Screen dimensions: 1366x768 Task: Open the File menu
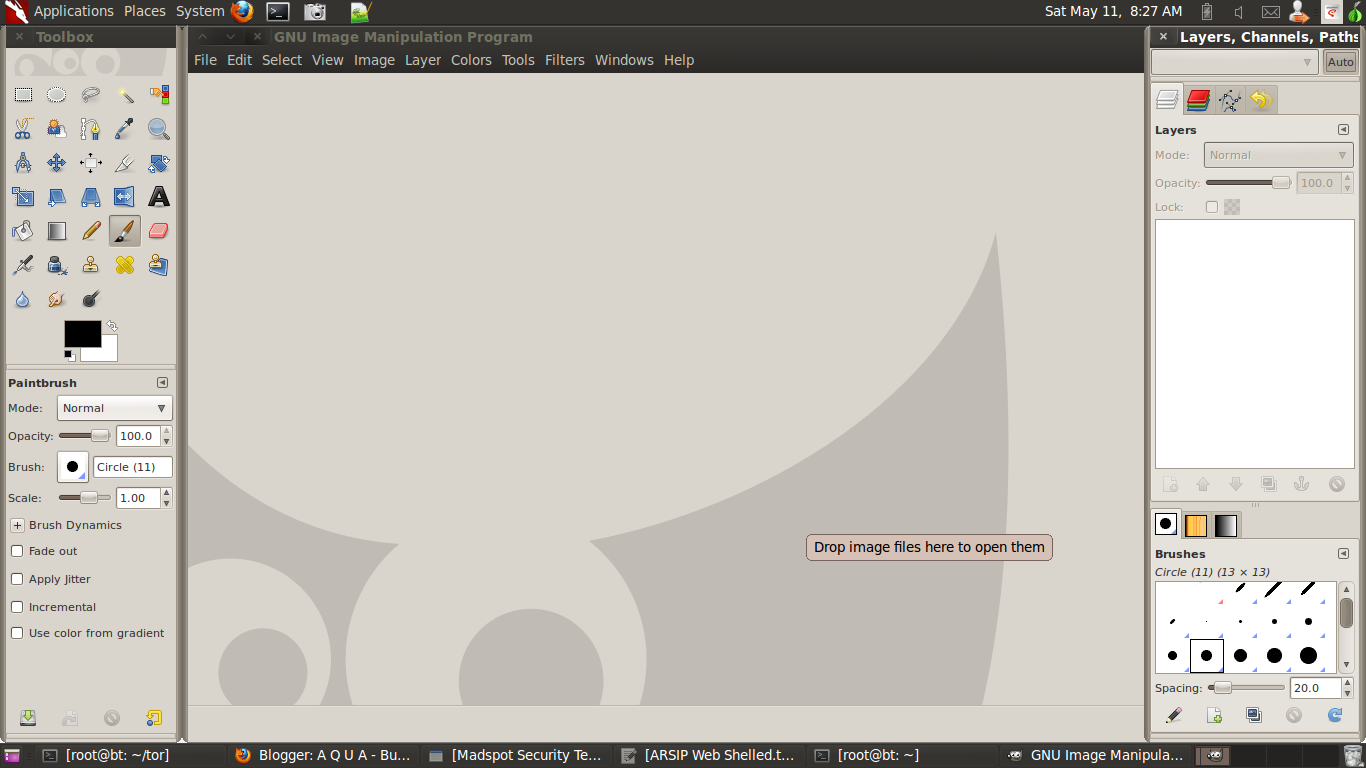[205, 60]
